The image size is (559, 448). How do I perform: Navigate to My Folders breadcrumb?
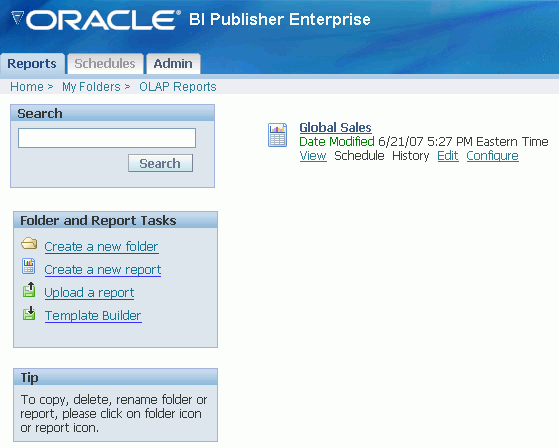tap(91, 87)
